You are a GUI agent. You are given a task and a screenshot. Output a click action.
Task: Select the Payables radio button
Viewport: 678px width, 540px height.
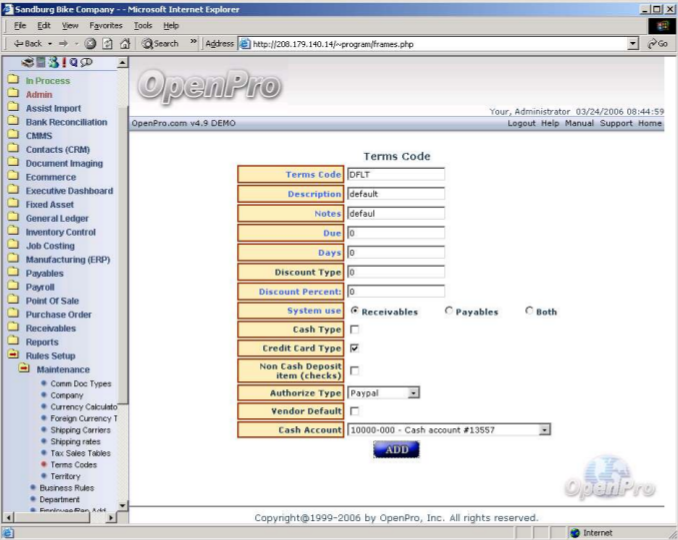tap(448, 311)
